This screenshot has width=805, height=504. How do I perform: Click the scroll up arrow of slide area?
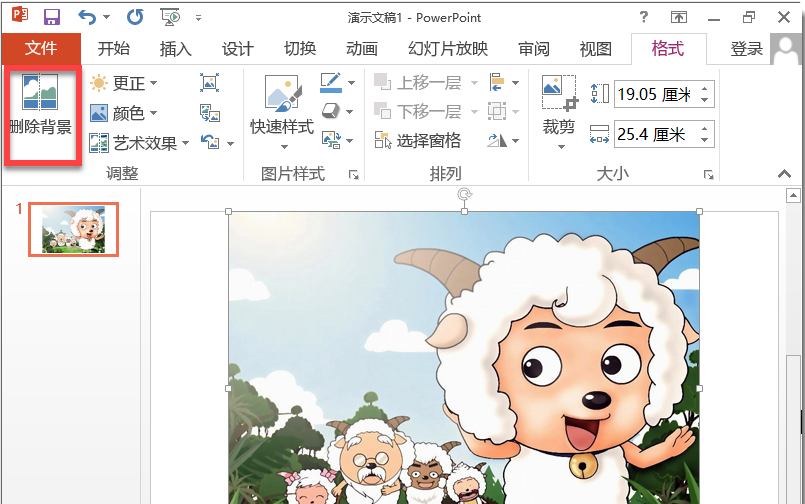[x=793, y=196]
